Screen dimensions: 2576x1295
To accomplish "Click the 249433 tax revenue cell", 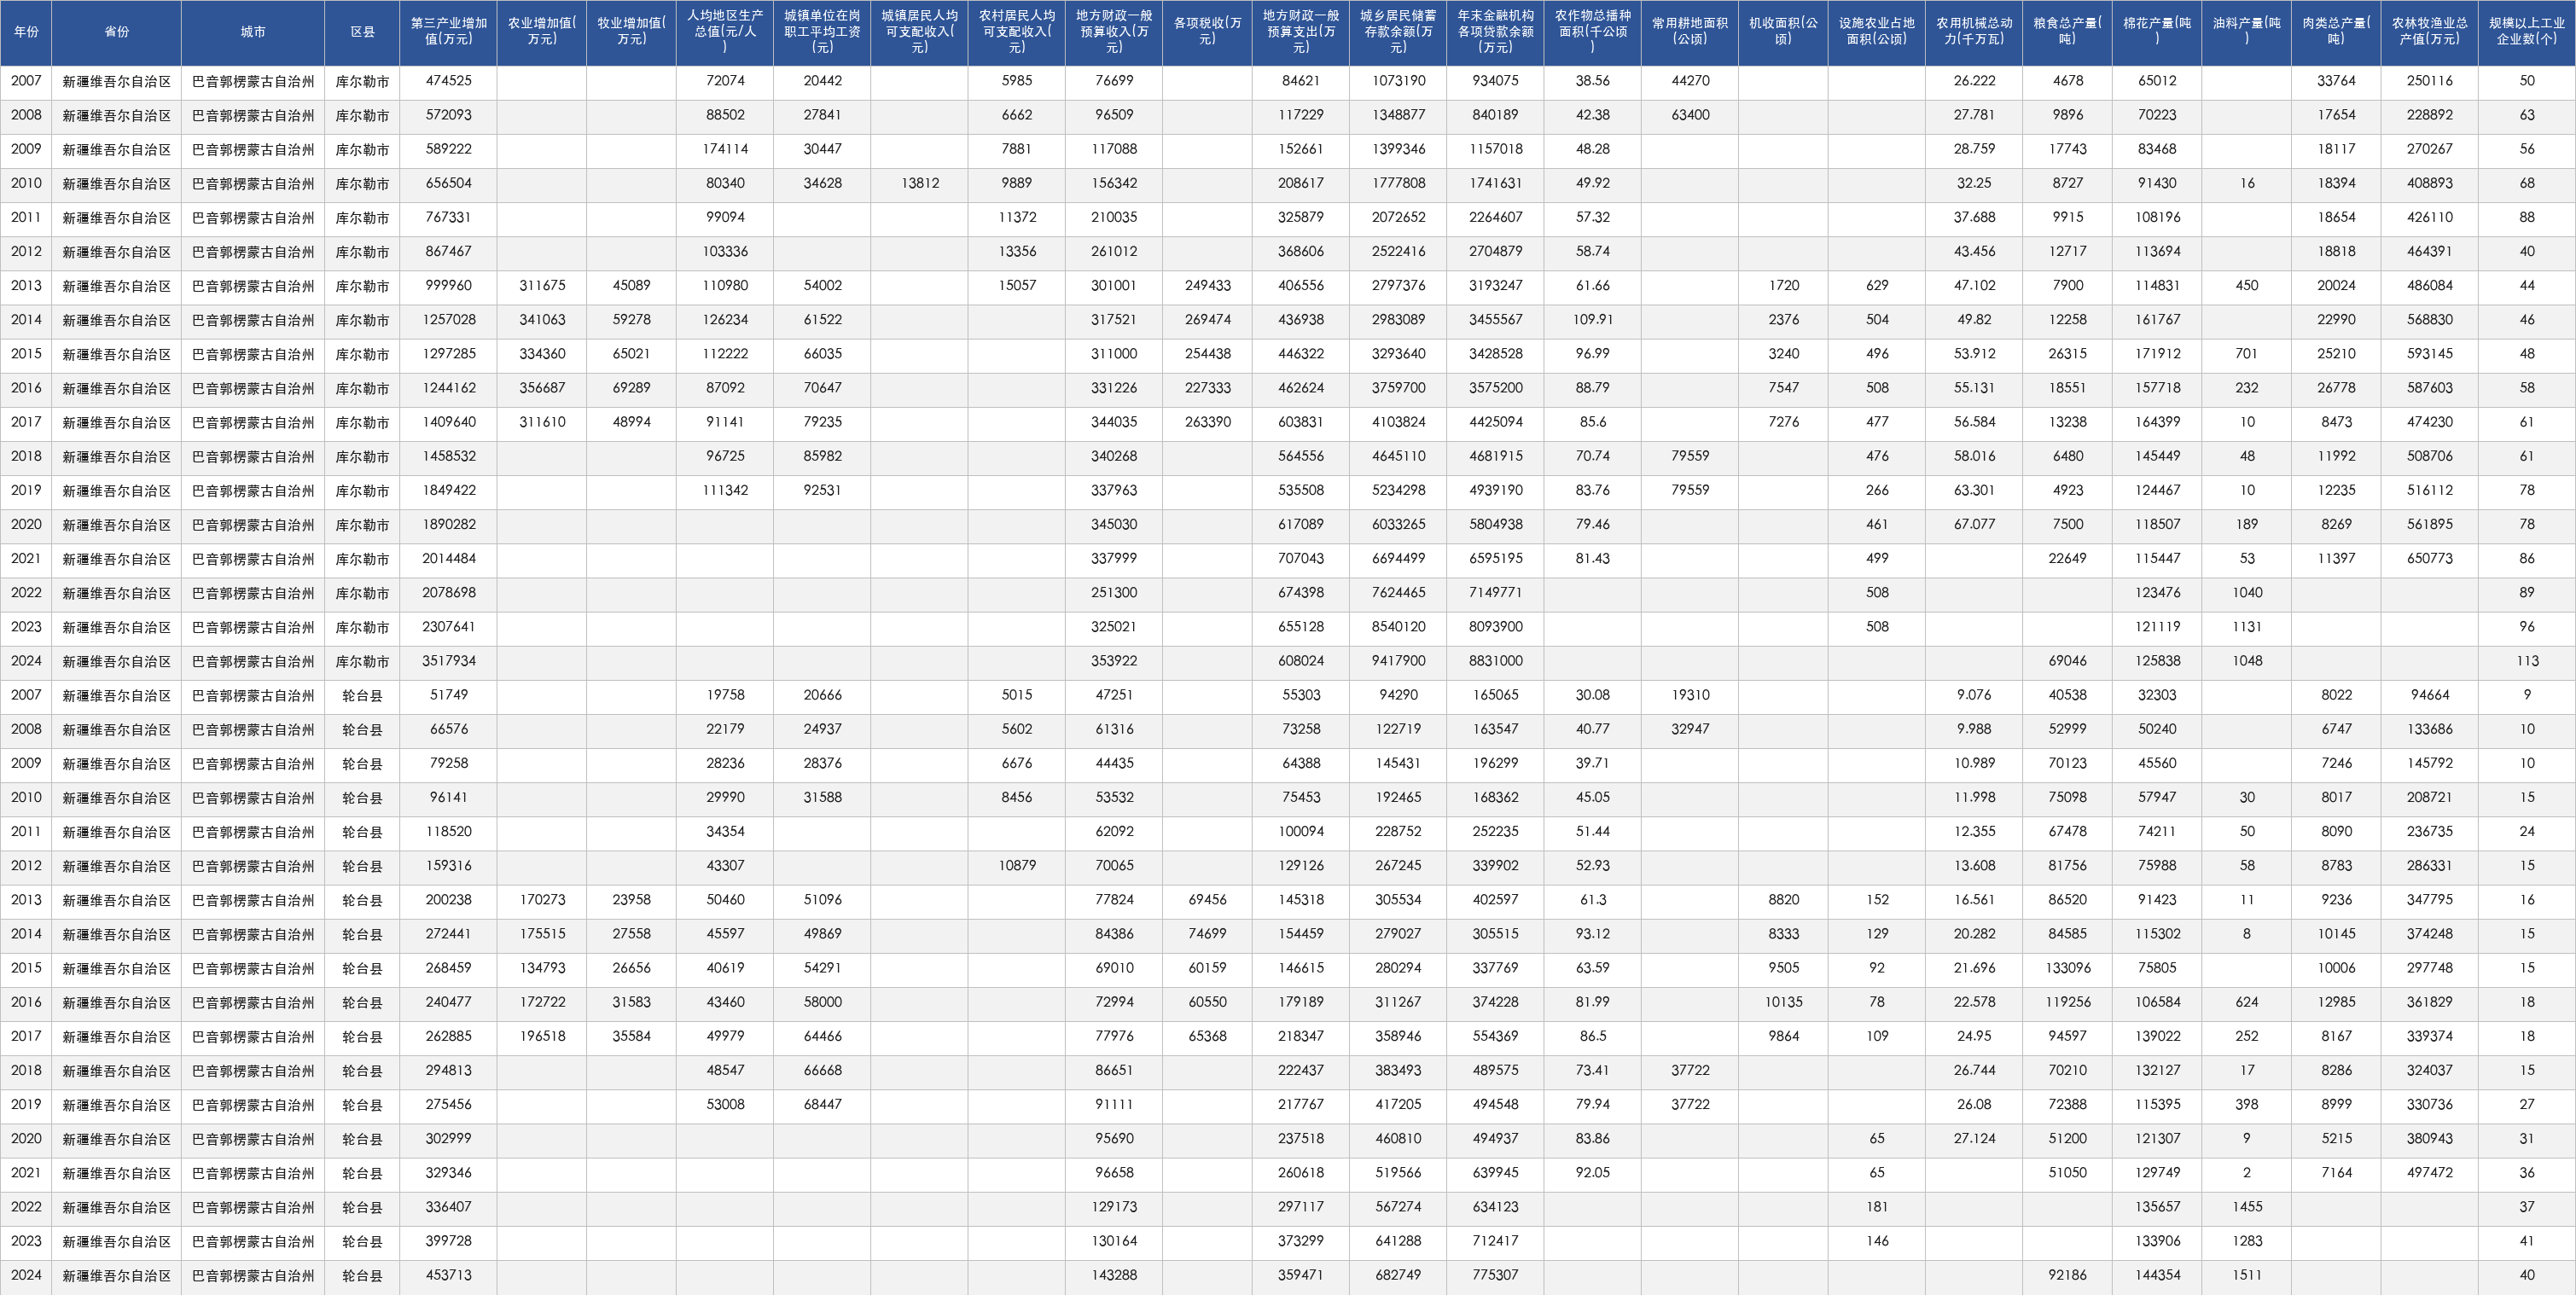I will (x=1207, y=286).
